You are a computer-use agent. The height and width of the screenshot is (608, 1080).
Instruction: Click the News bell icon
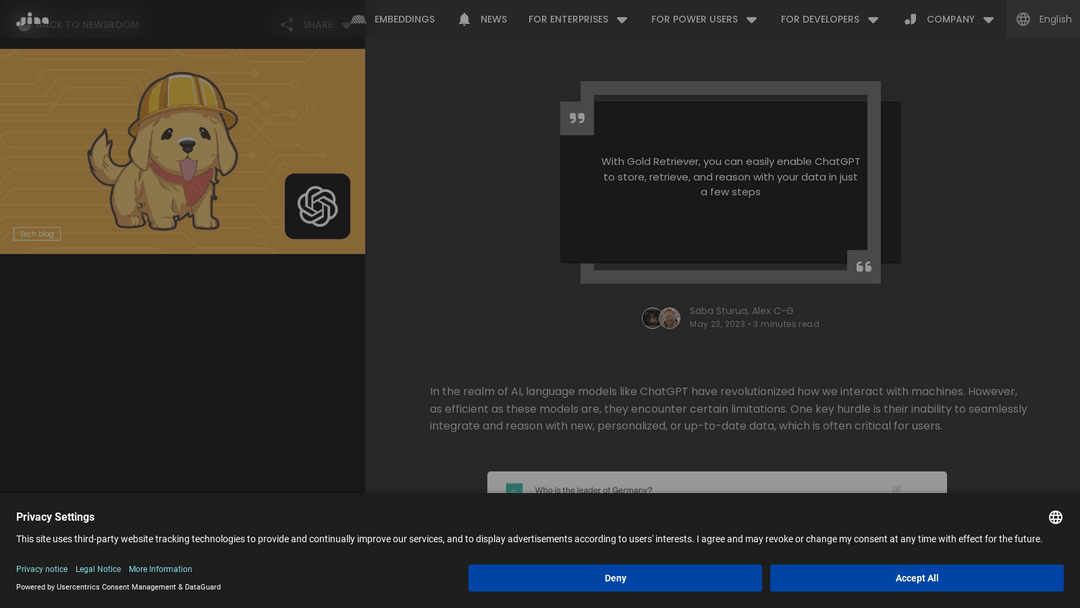click(464, 19)
